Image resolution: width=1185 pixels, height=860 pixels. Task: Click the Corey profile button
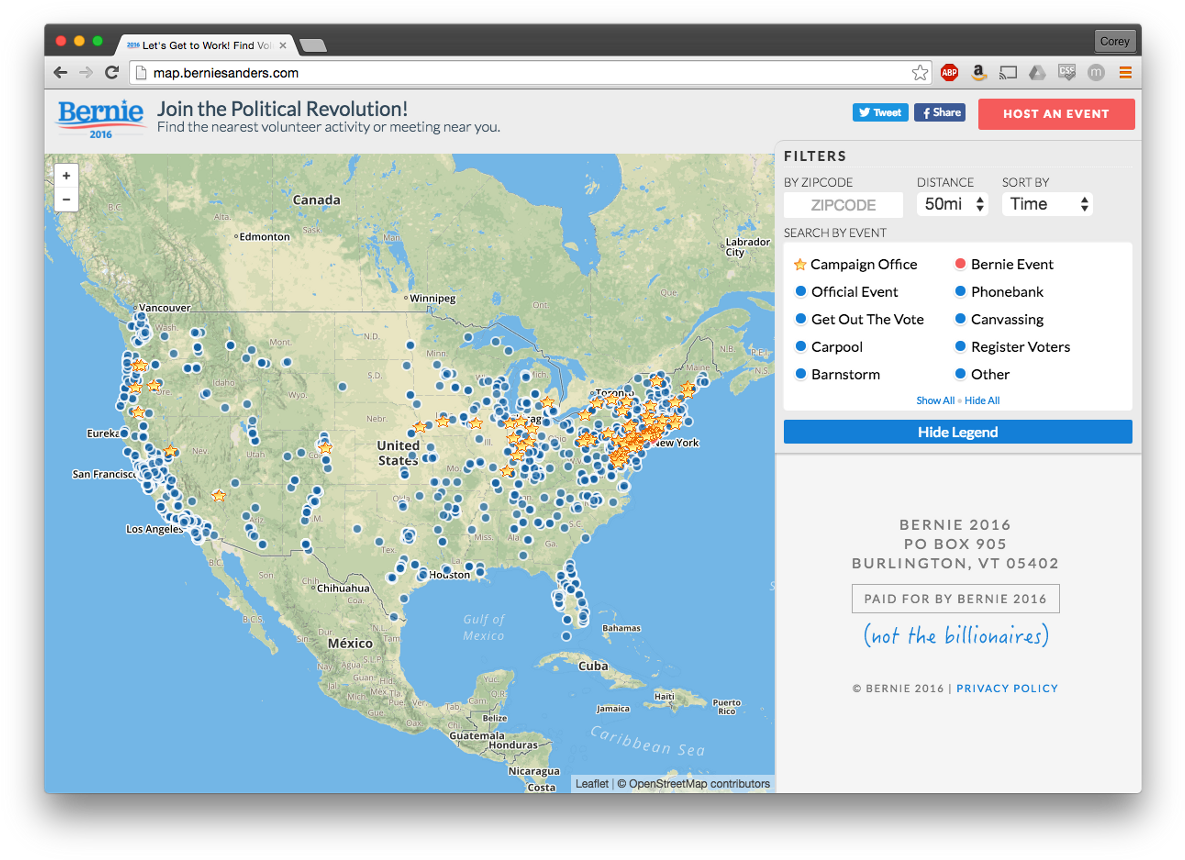pyautogui.click(x=1114, y=41)
